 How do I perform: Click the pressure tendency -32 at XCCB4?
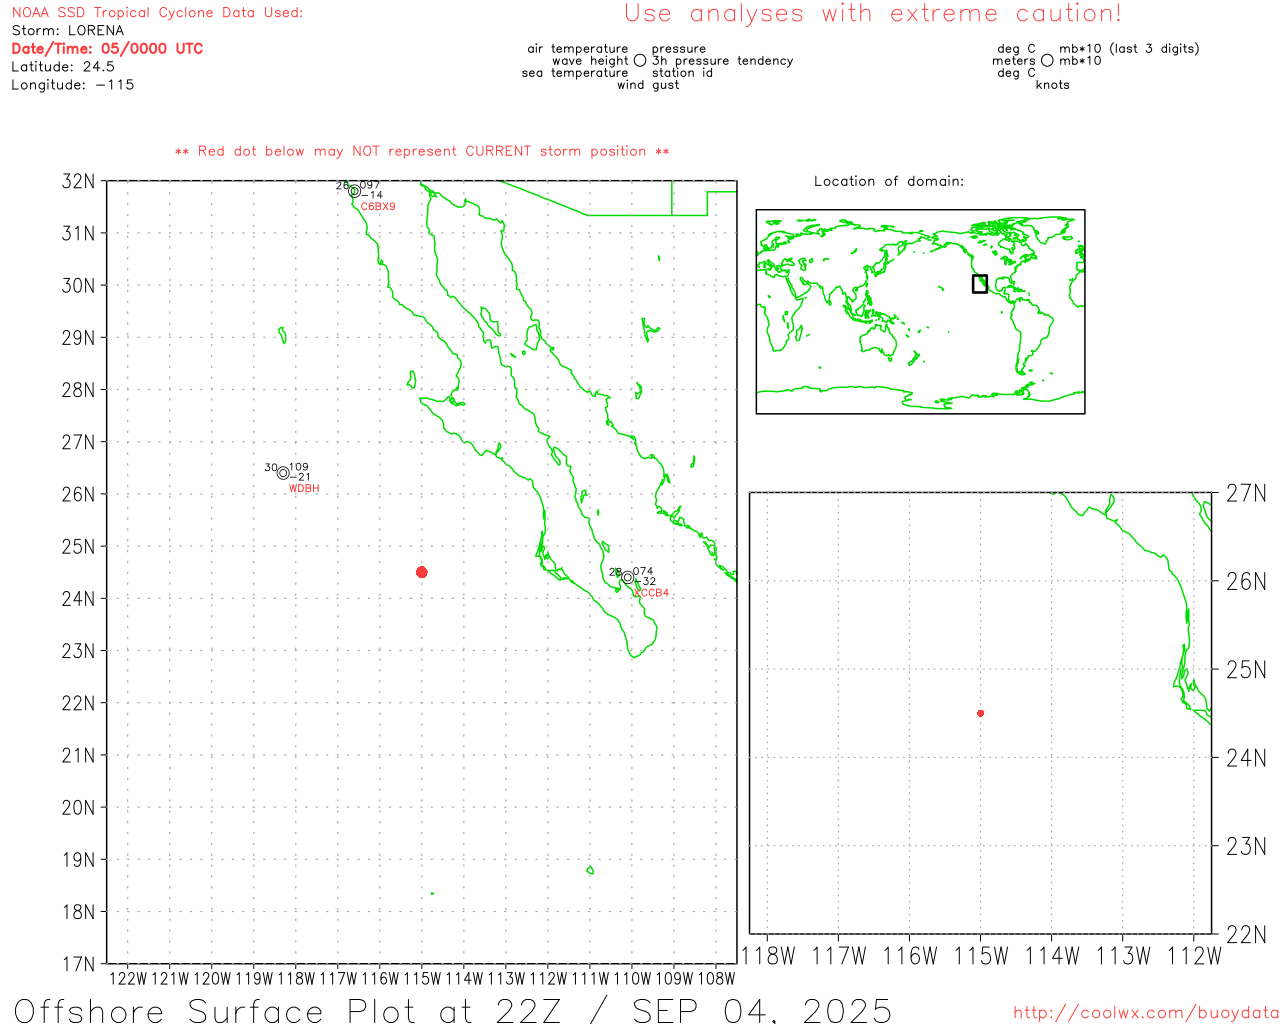(x=646, y=581)
